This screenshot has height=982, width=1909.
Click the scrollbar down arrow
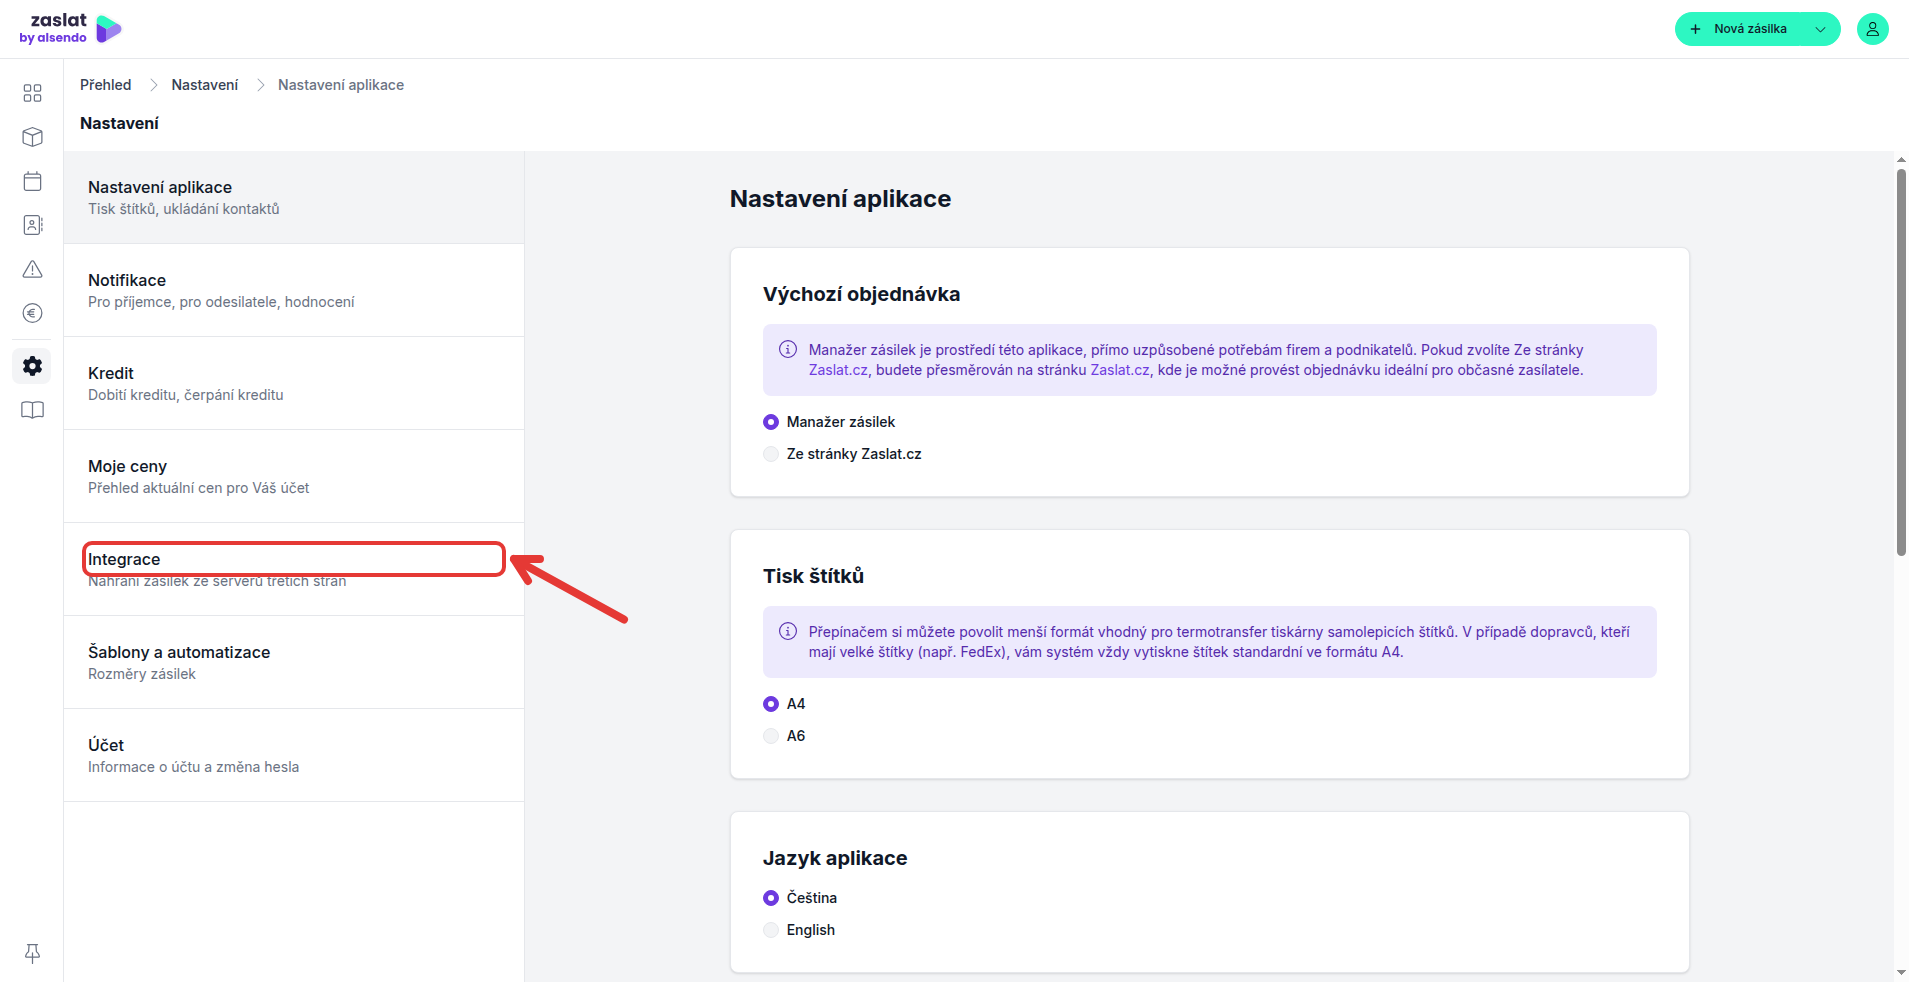click(x=1901, y=973)
